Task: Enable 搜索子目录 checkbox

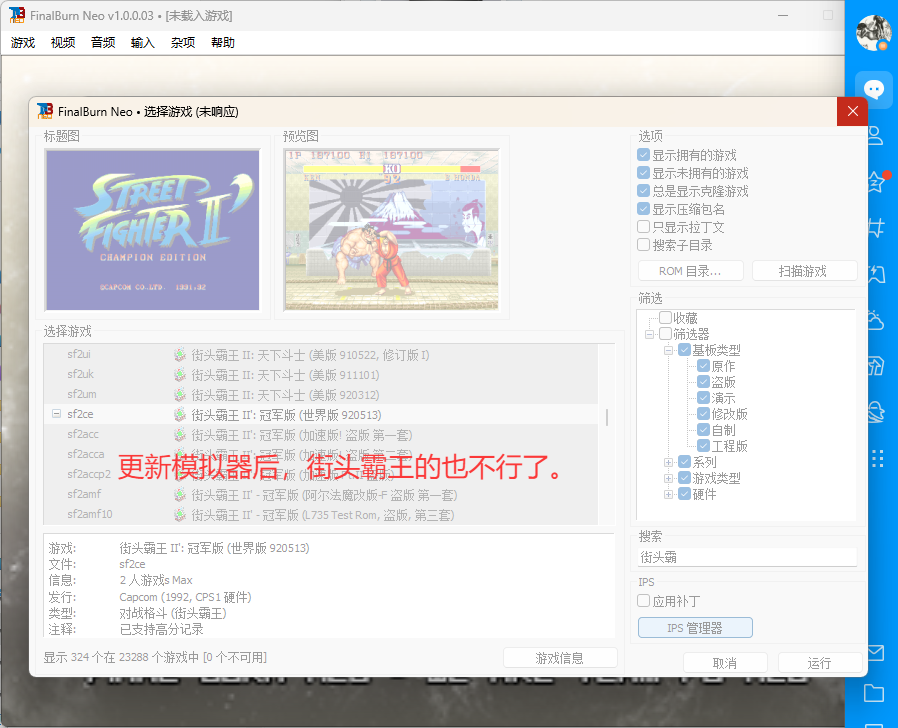Action: [643, 245]
